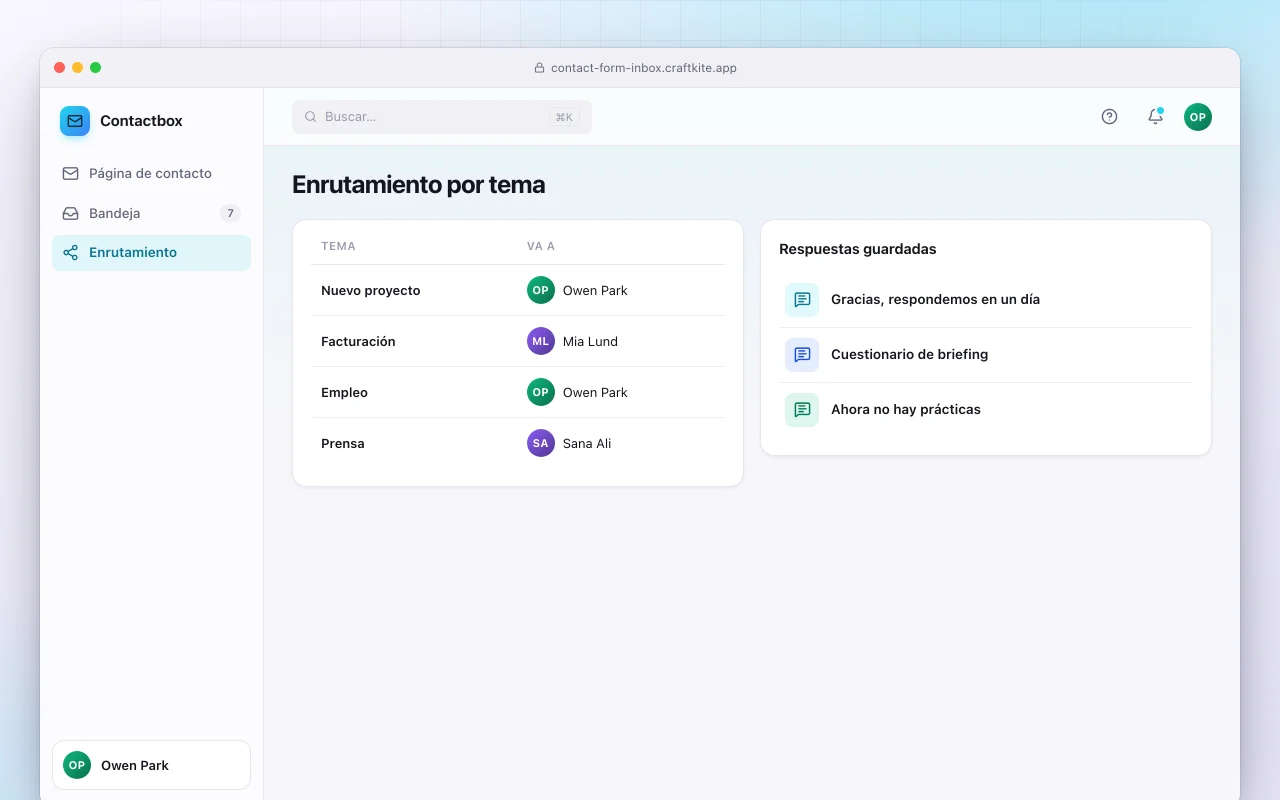Select Enrutamiento in the sidebar
This screenshot has height=800, width=1280.
tap(151, 253)
